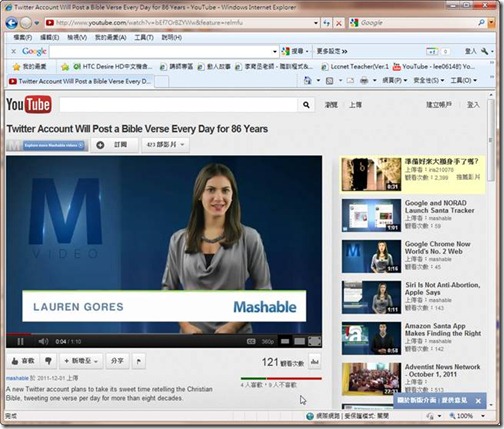Click the browser Forward arrow button
The height and width of the screenshot is (429, 504).
point(26,23)
